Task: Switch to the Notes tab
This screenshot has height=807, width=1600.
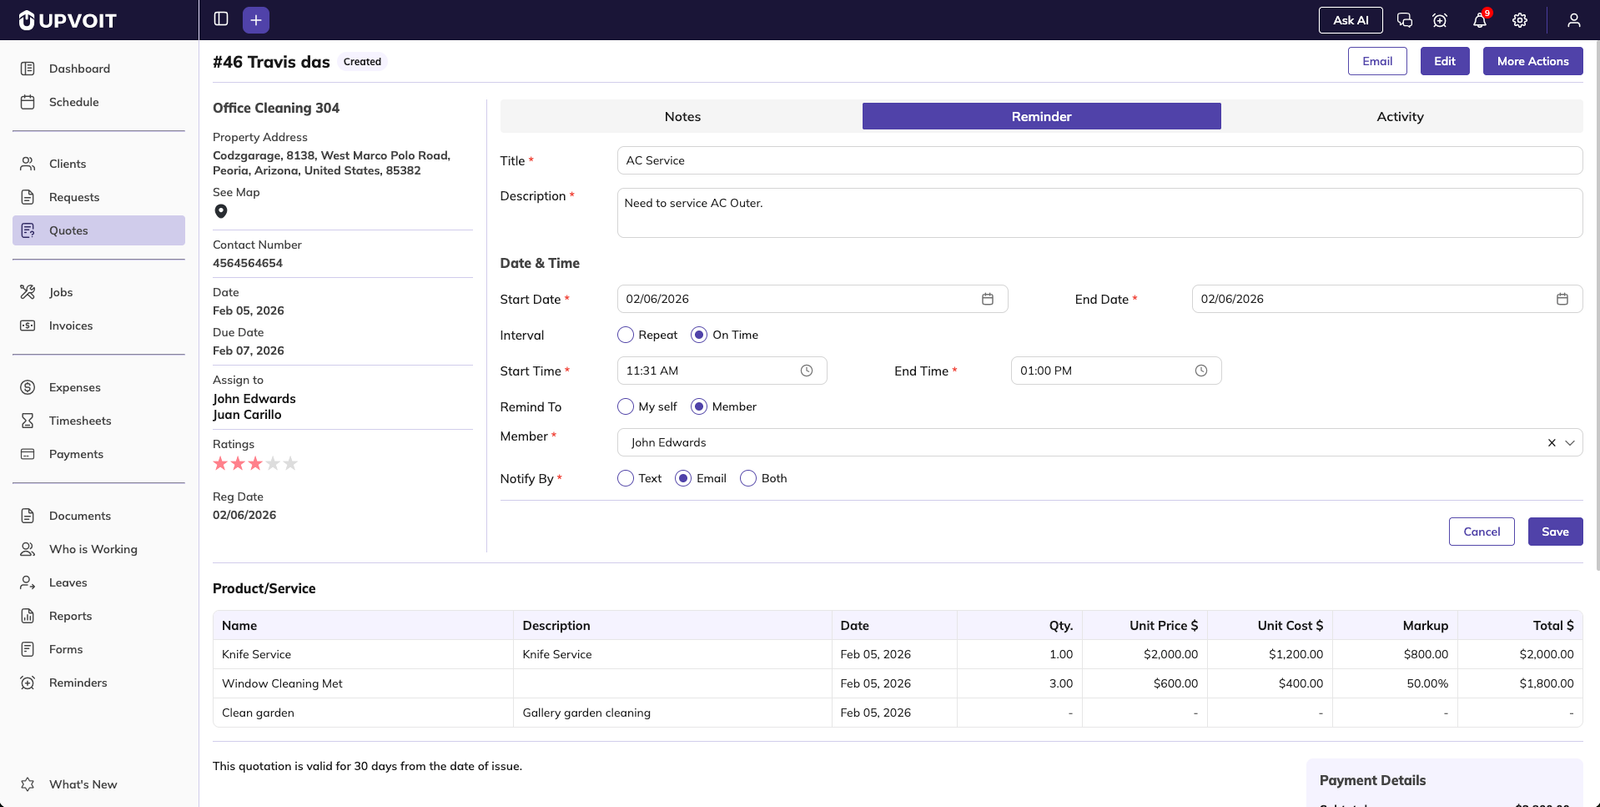Action: click(x=682, y=117)
